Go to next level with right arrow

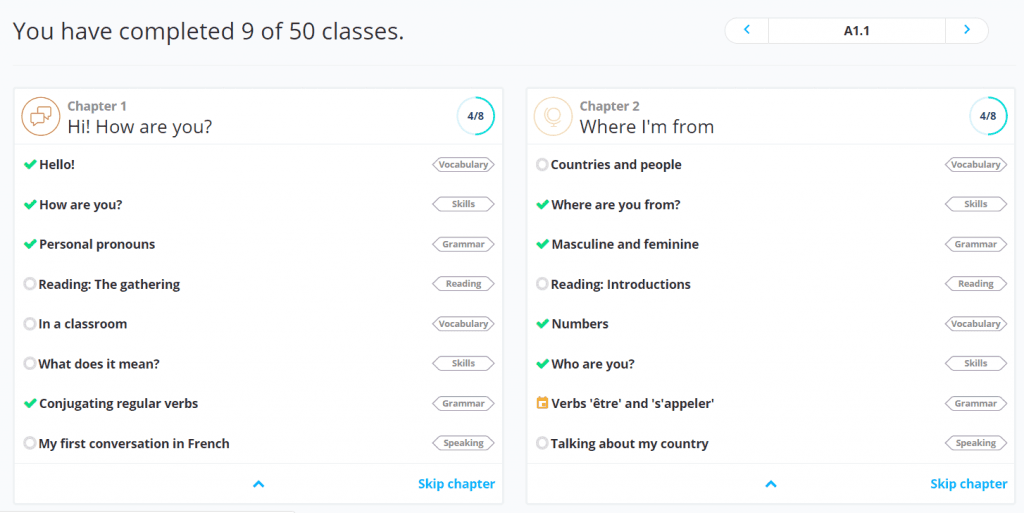coord(967,30)
